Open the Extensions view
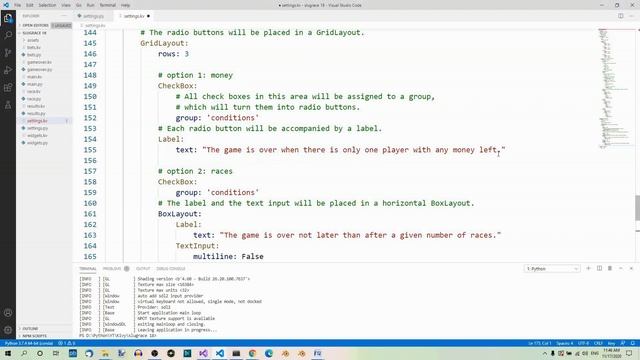Screen dimensions: 640x360 (x=8, y=88)
